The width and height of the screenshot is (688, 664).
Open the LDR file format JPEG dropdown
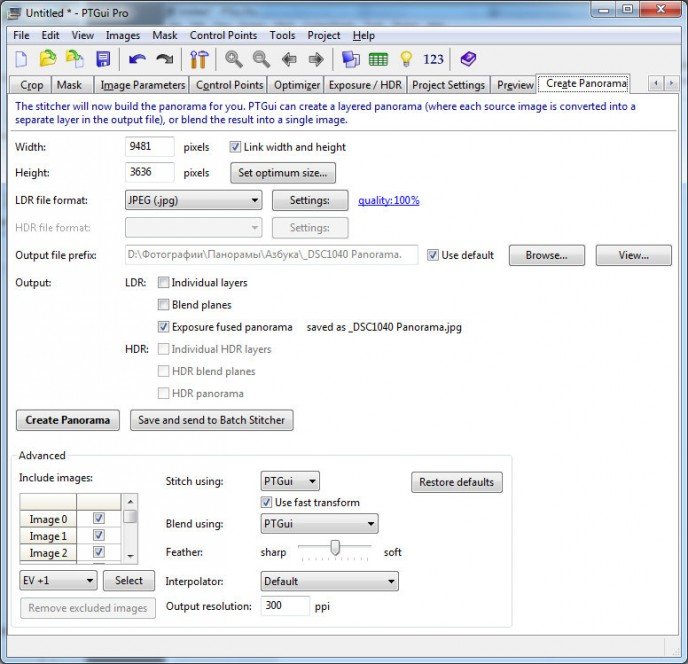(x=194, y=200)
